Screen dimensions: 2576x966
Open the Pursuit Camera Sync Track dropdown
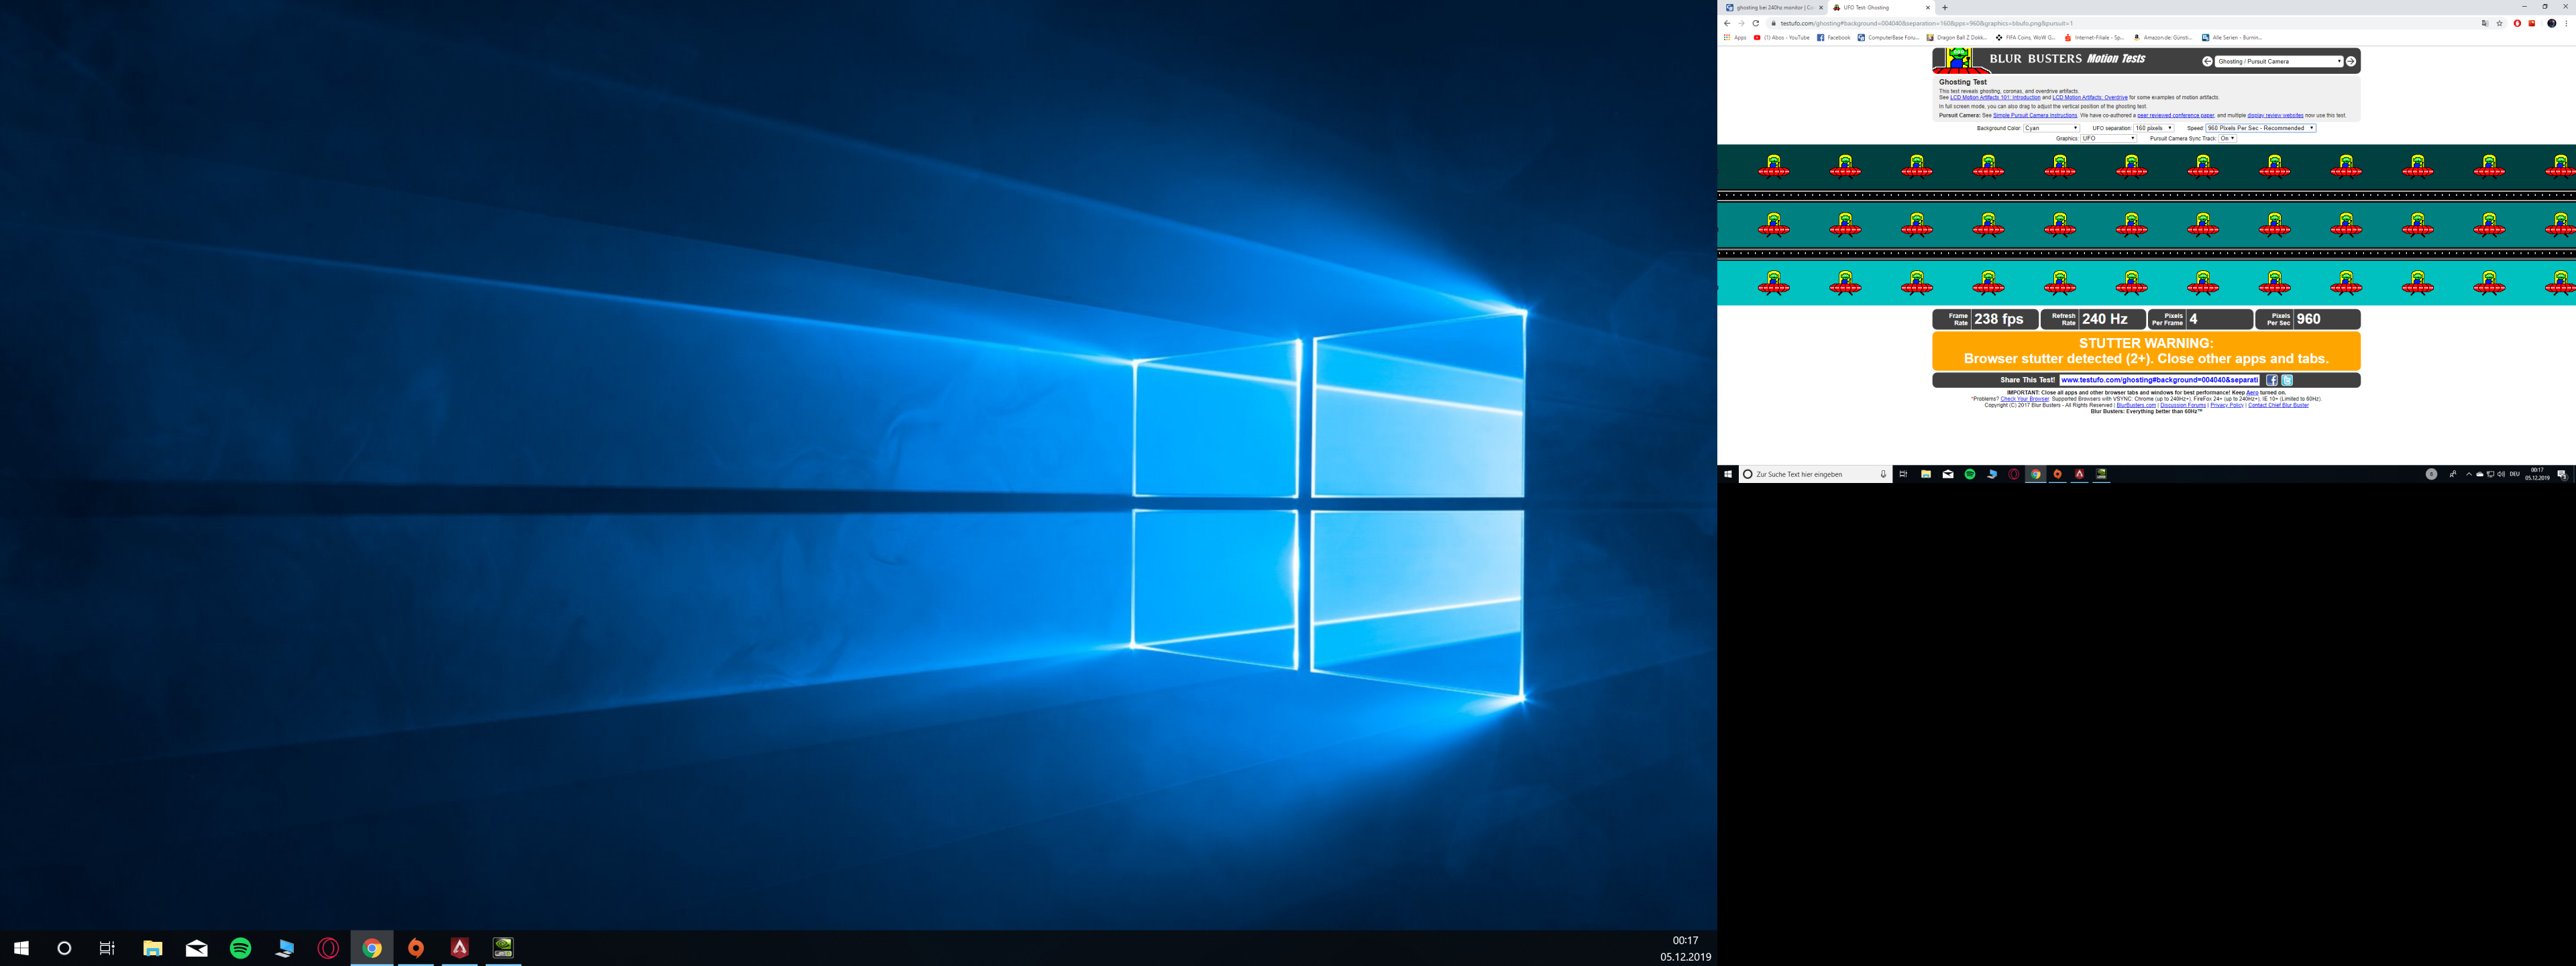[x=2227, y=138]
